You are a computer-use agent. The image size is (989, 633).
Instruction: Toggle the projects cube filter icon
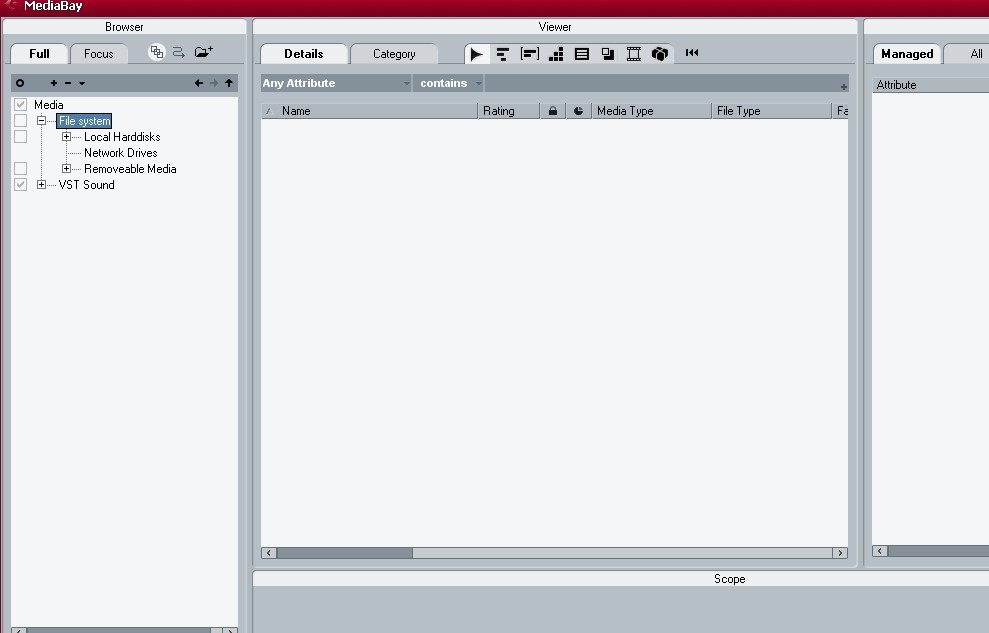click(660, 54)
